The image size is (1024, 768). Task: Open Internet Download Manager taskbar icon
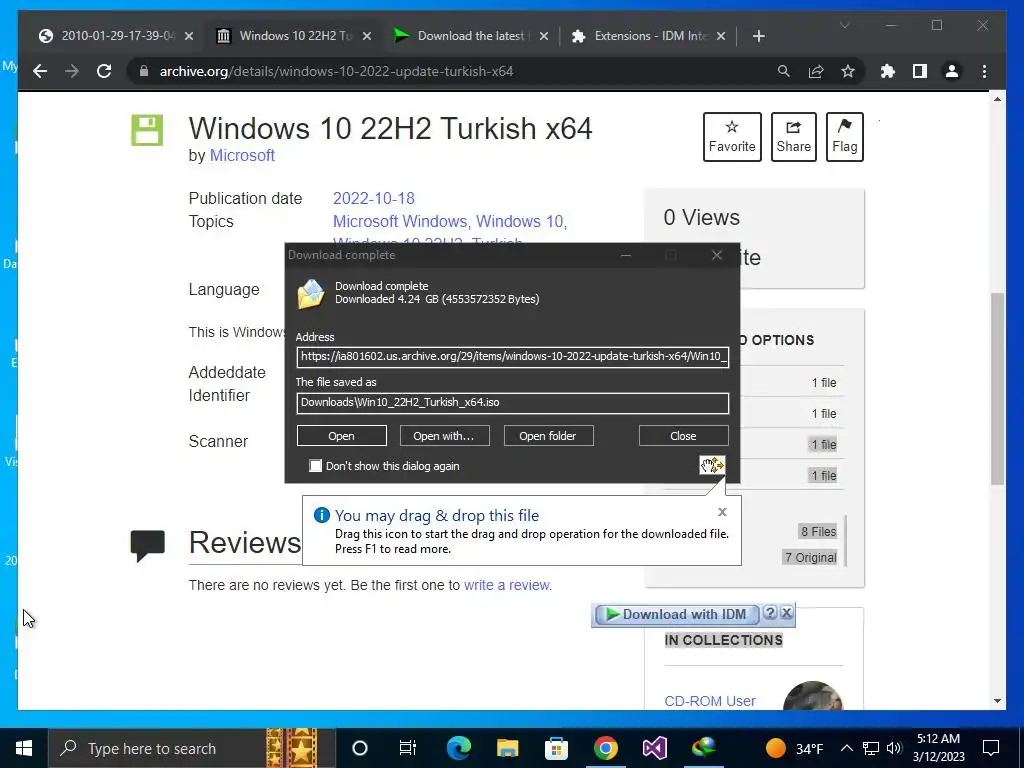click(x=703, y=748)
